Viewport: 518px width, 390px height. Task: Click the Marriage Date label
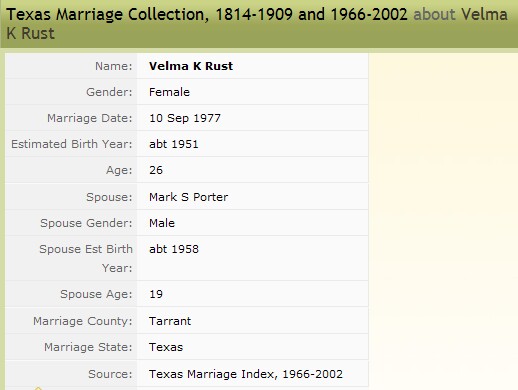coord(90,118)
